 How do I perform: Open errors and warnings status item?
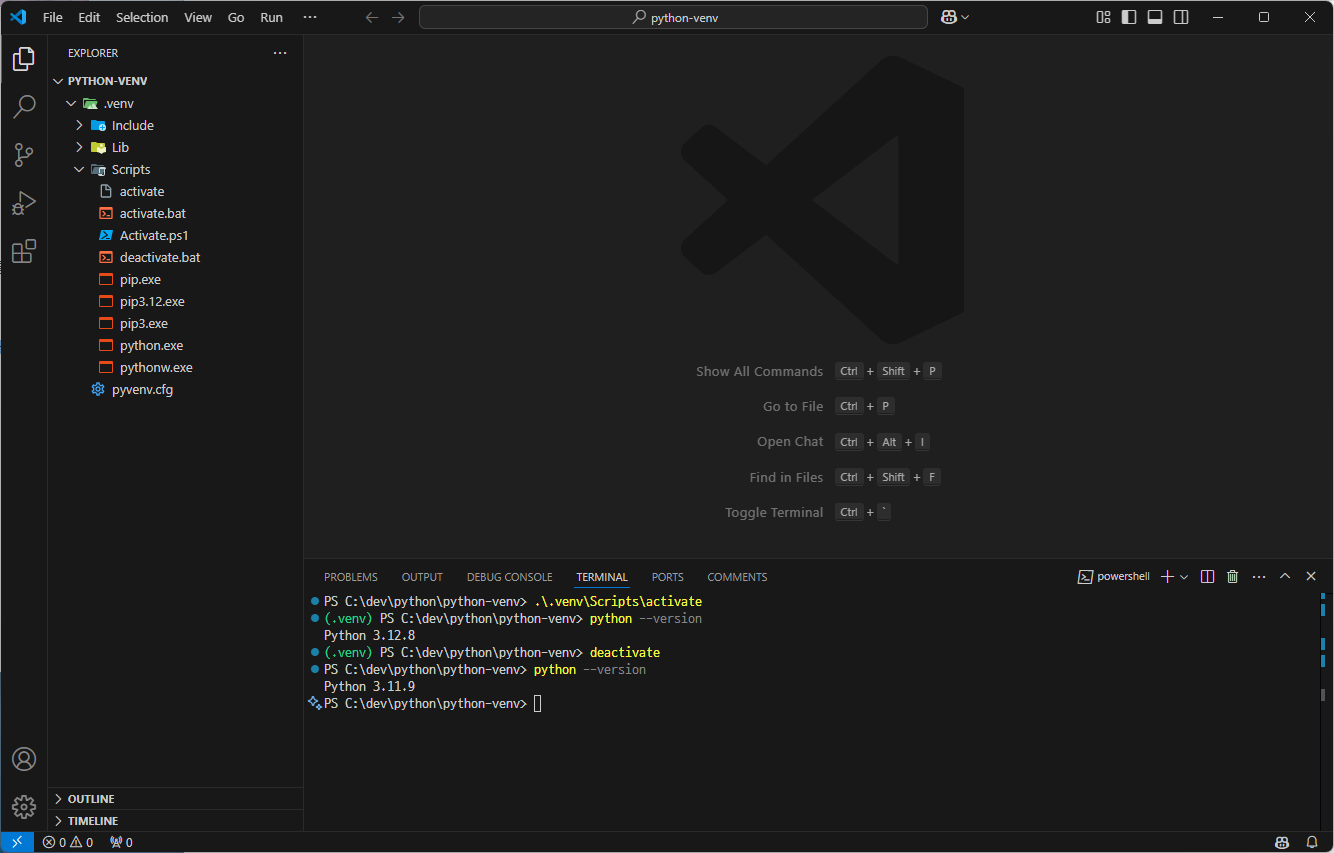[x=68, y=842]
